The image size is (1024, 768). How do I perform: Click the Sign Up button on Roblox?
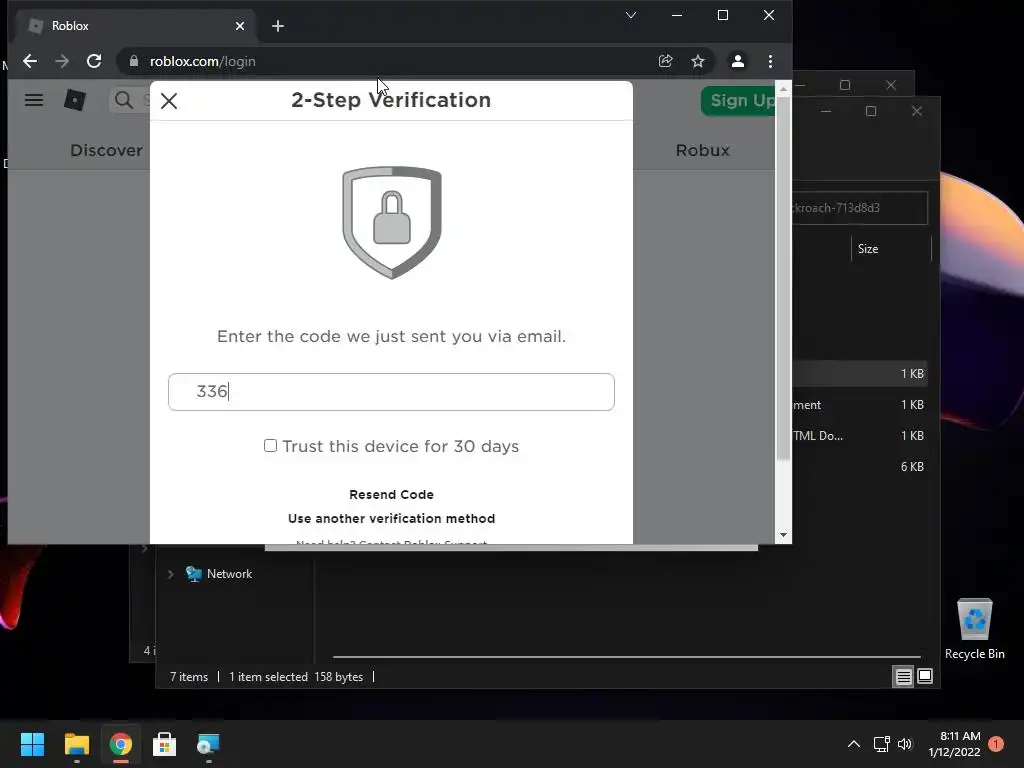point(739,101)
